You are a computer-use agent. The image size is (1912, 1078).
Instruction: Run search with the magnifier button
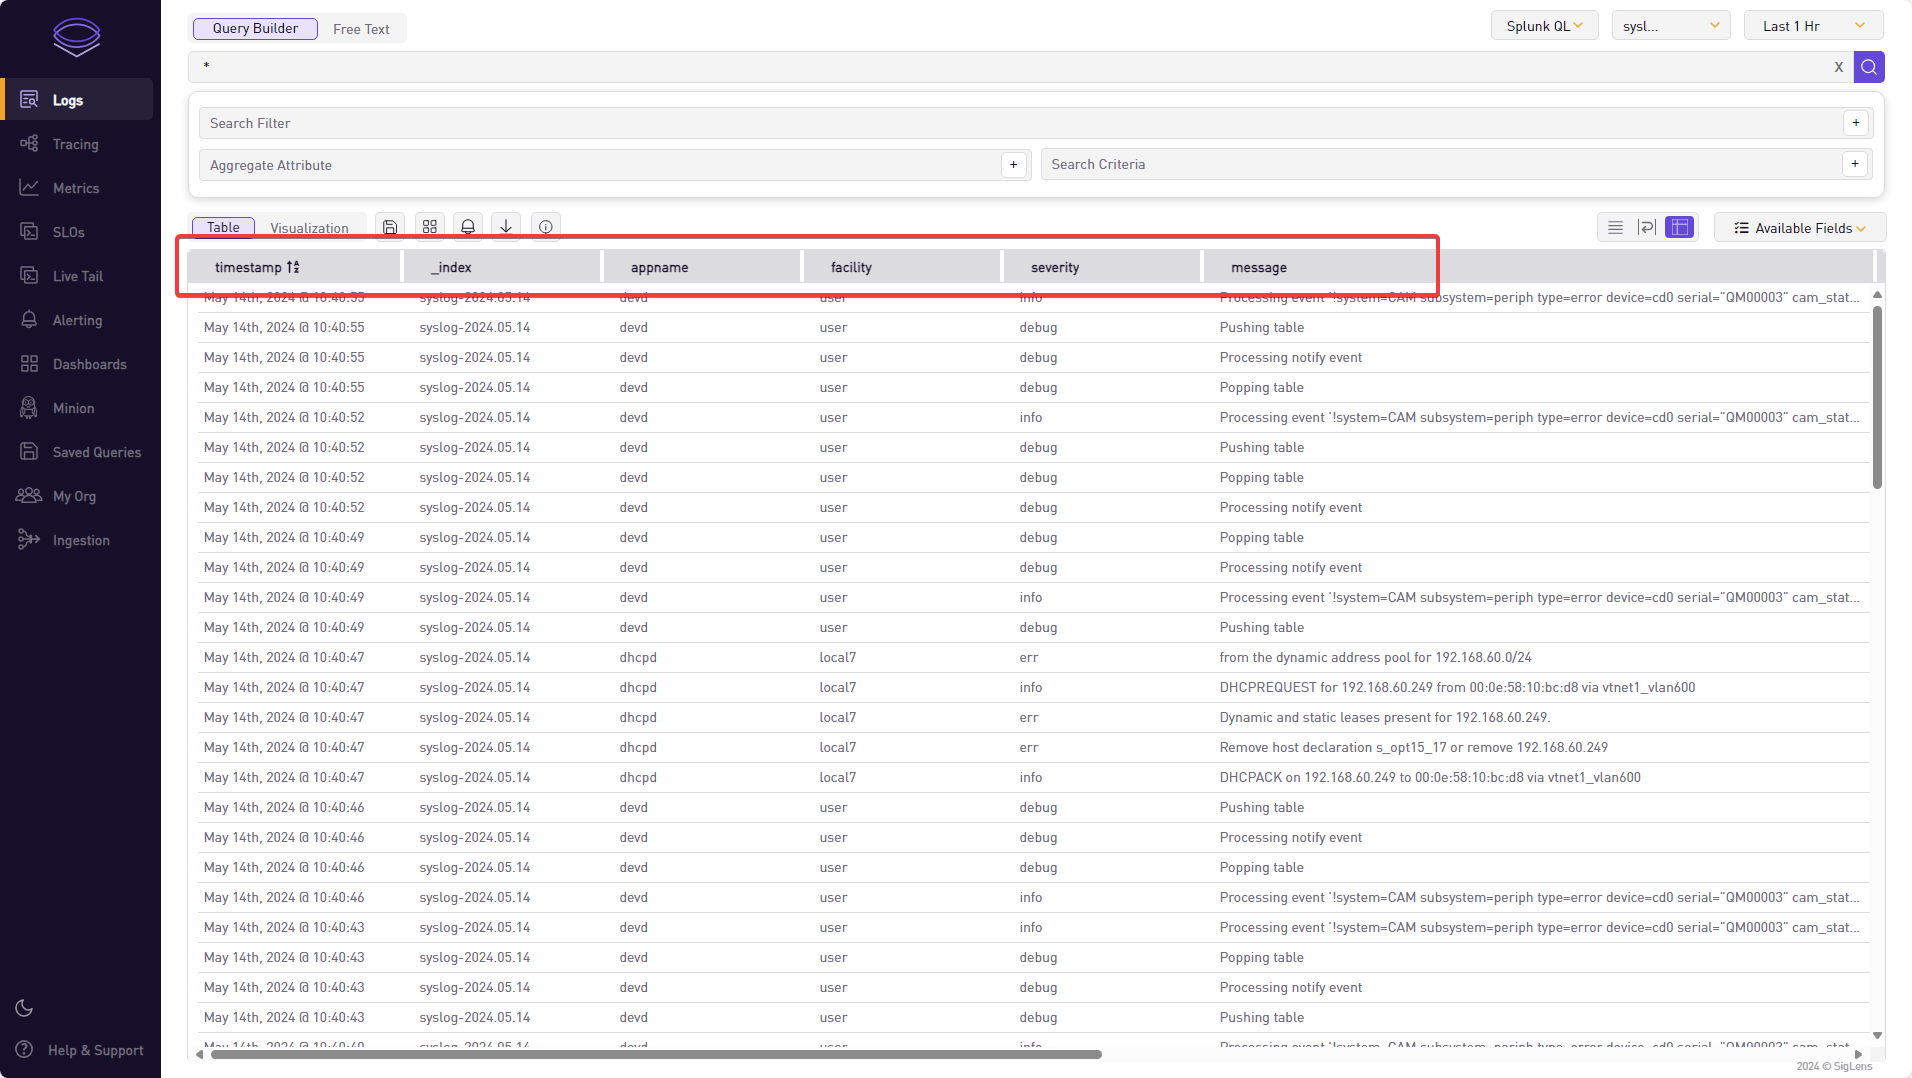click(x=1868, y=67)
